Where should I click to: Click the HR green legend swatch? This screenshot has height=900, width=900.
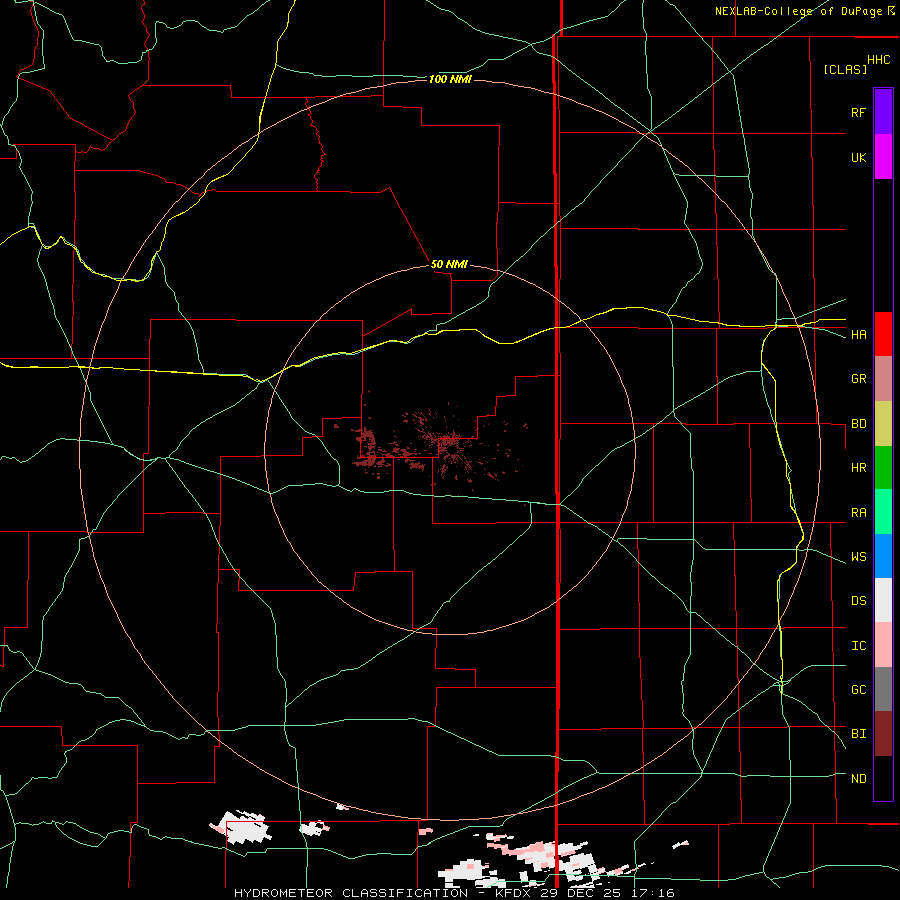coord(883,468)
